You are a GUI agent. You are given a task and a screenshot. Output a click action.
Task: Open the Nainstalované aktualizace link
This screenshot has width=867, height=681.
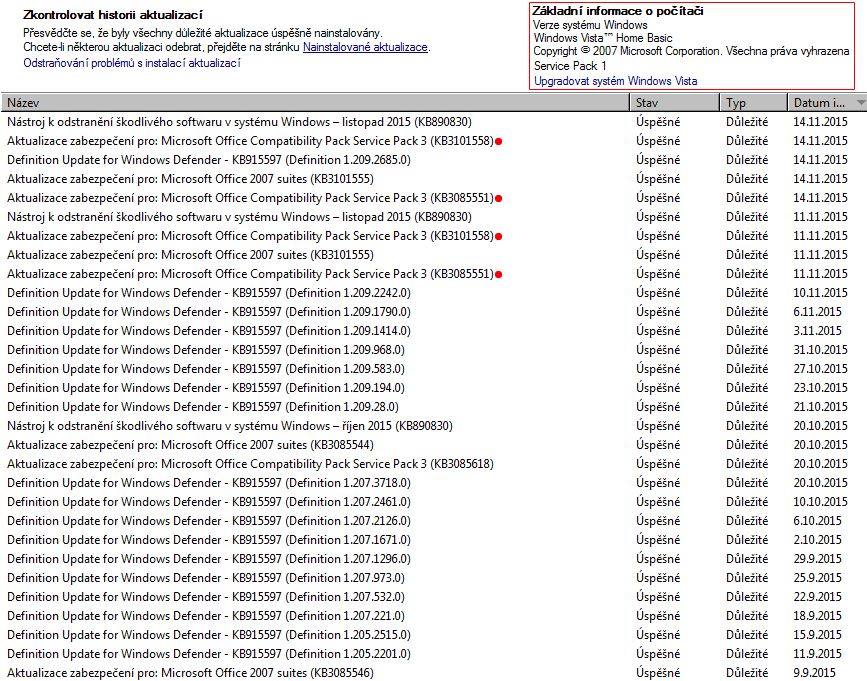pos(365,48)
